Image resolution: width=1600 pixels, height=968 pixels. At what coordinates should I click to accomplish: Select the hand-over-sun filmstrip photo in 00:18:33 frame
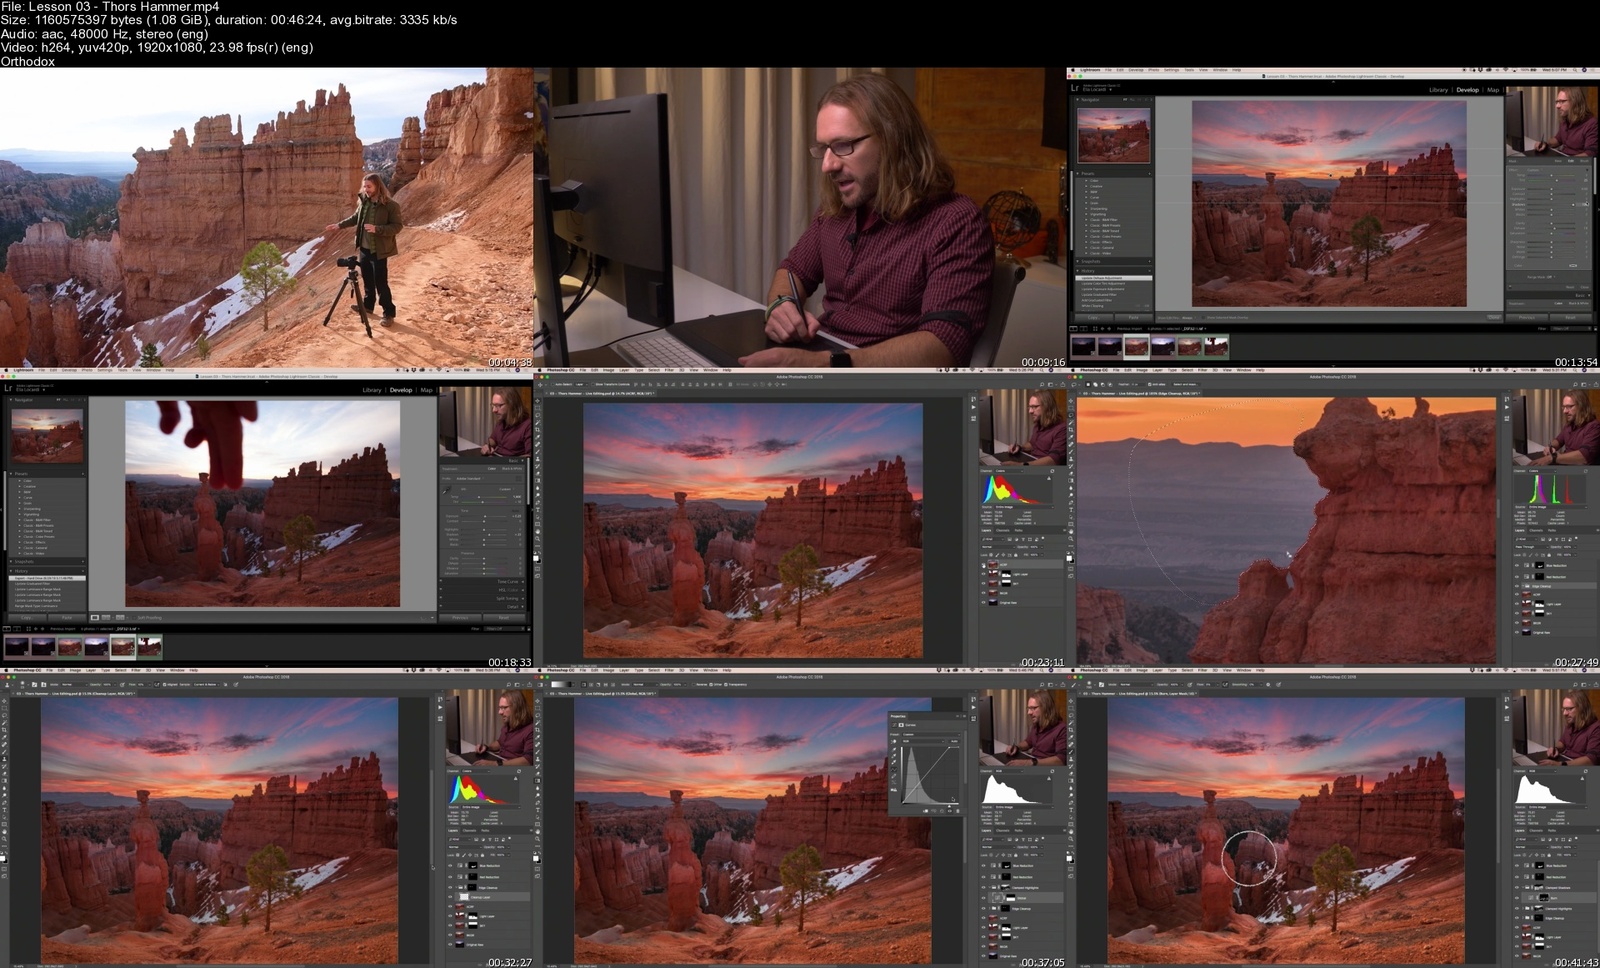pos(149,646)
